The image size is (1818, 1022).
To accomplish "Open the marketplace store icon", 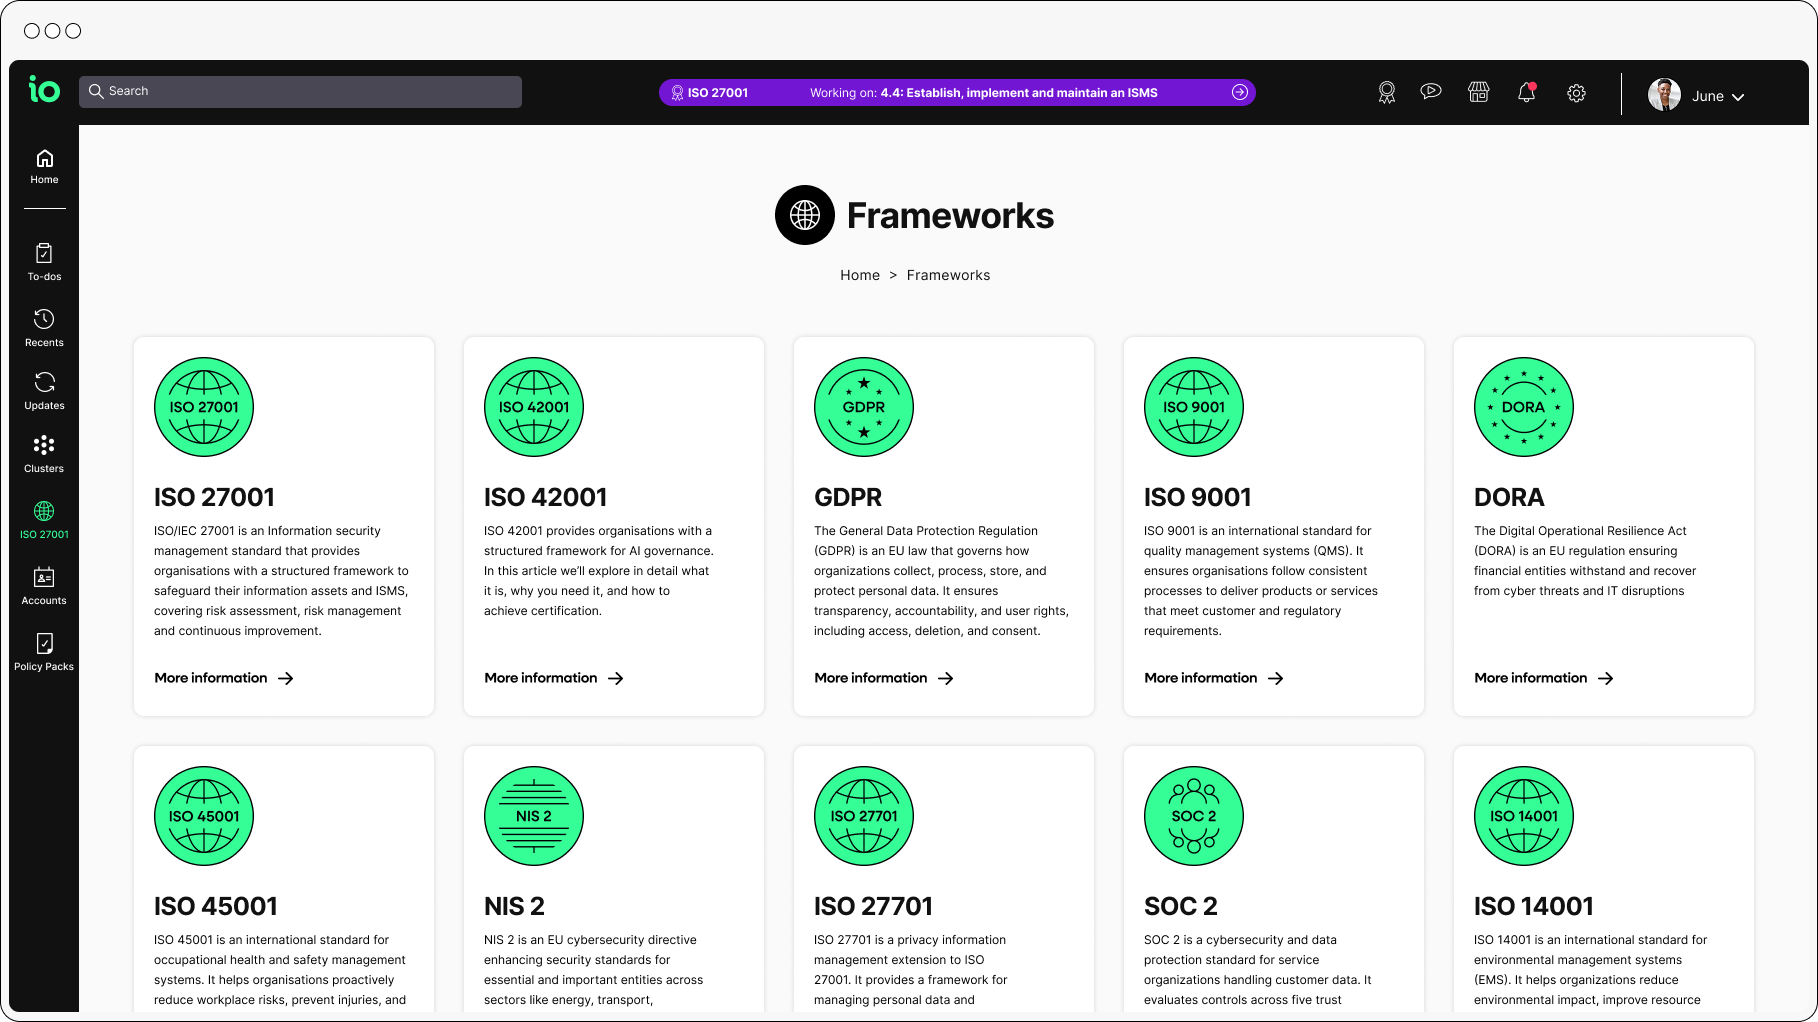I will pos(1479,92).
